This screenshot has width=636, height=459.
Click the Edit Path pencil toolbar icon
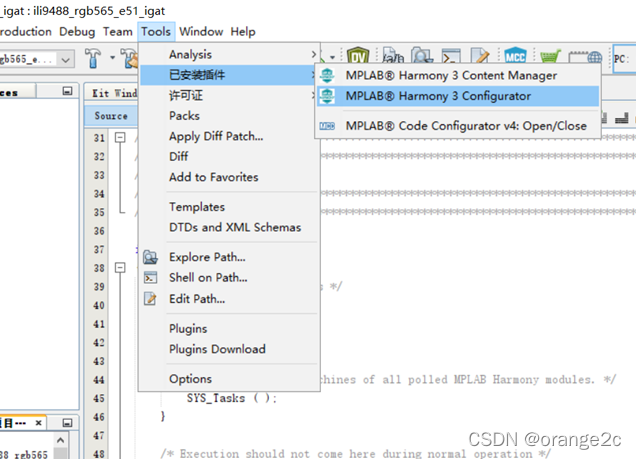[480, 56]
